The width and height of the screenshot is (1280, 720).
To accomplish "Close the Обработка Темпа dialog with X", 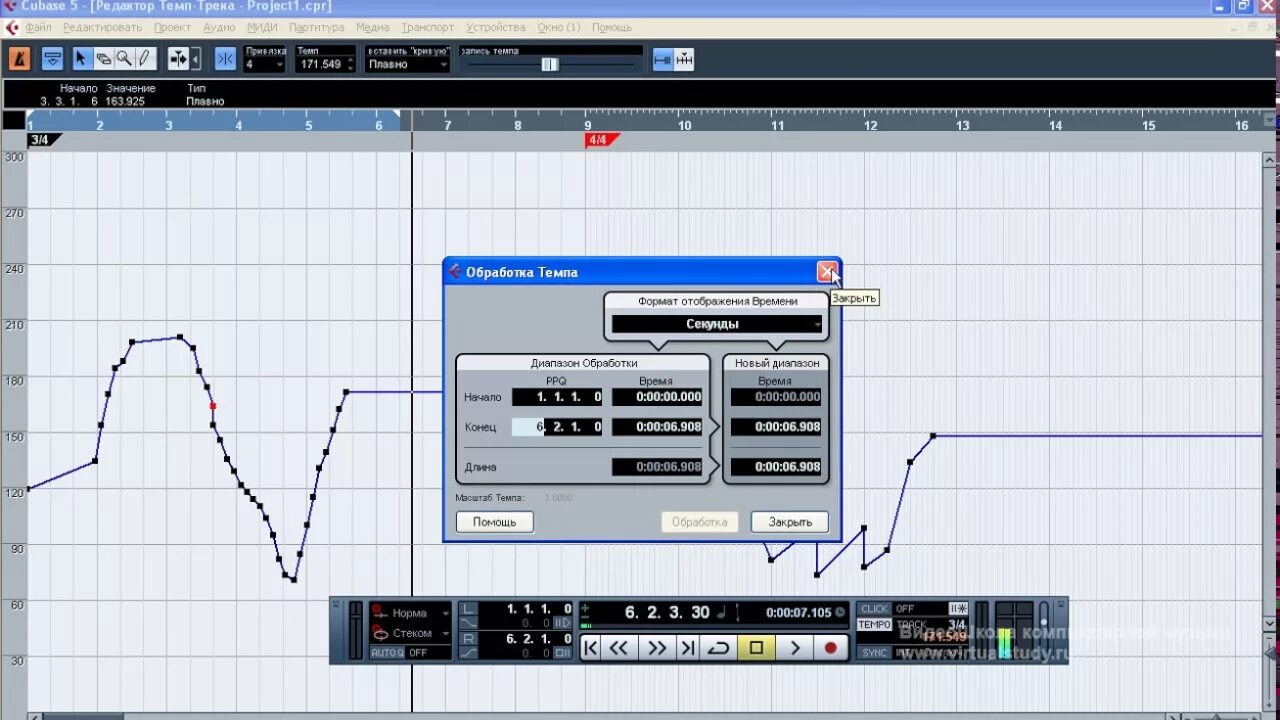I will [827, 271].
